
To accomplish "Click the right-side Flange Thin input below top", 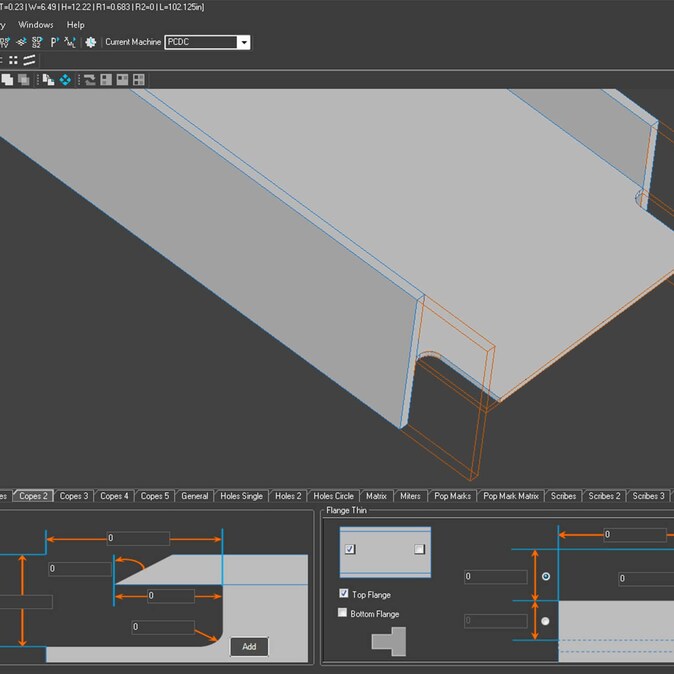I will (646, 579).
